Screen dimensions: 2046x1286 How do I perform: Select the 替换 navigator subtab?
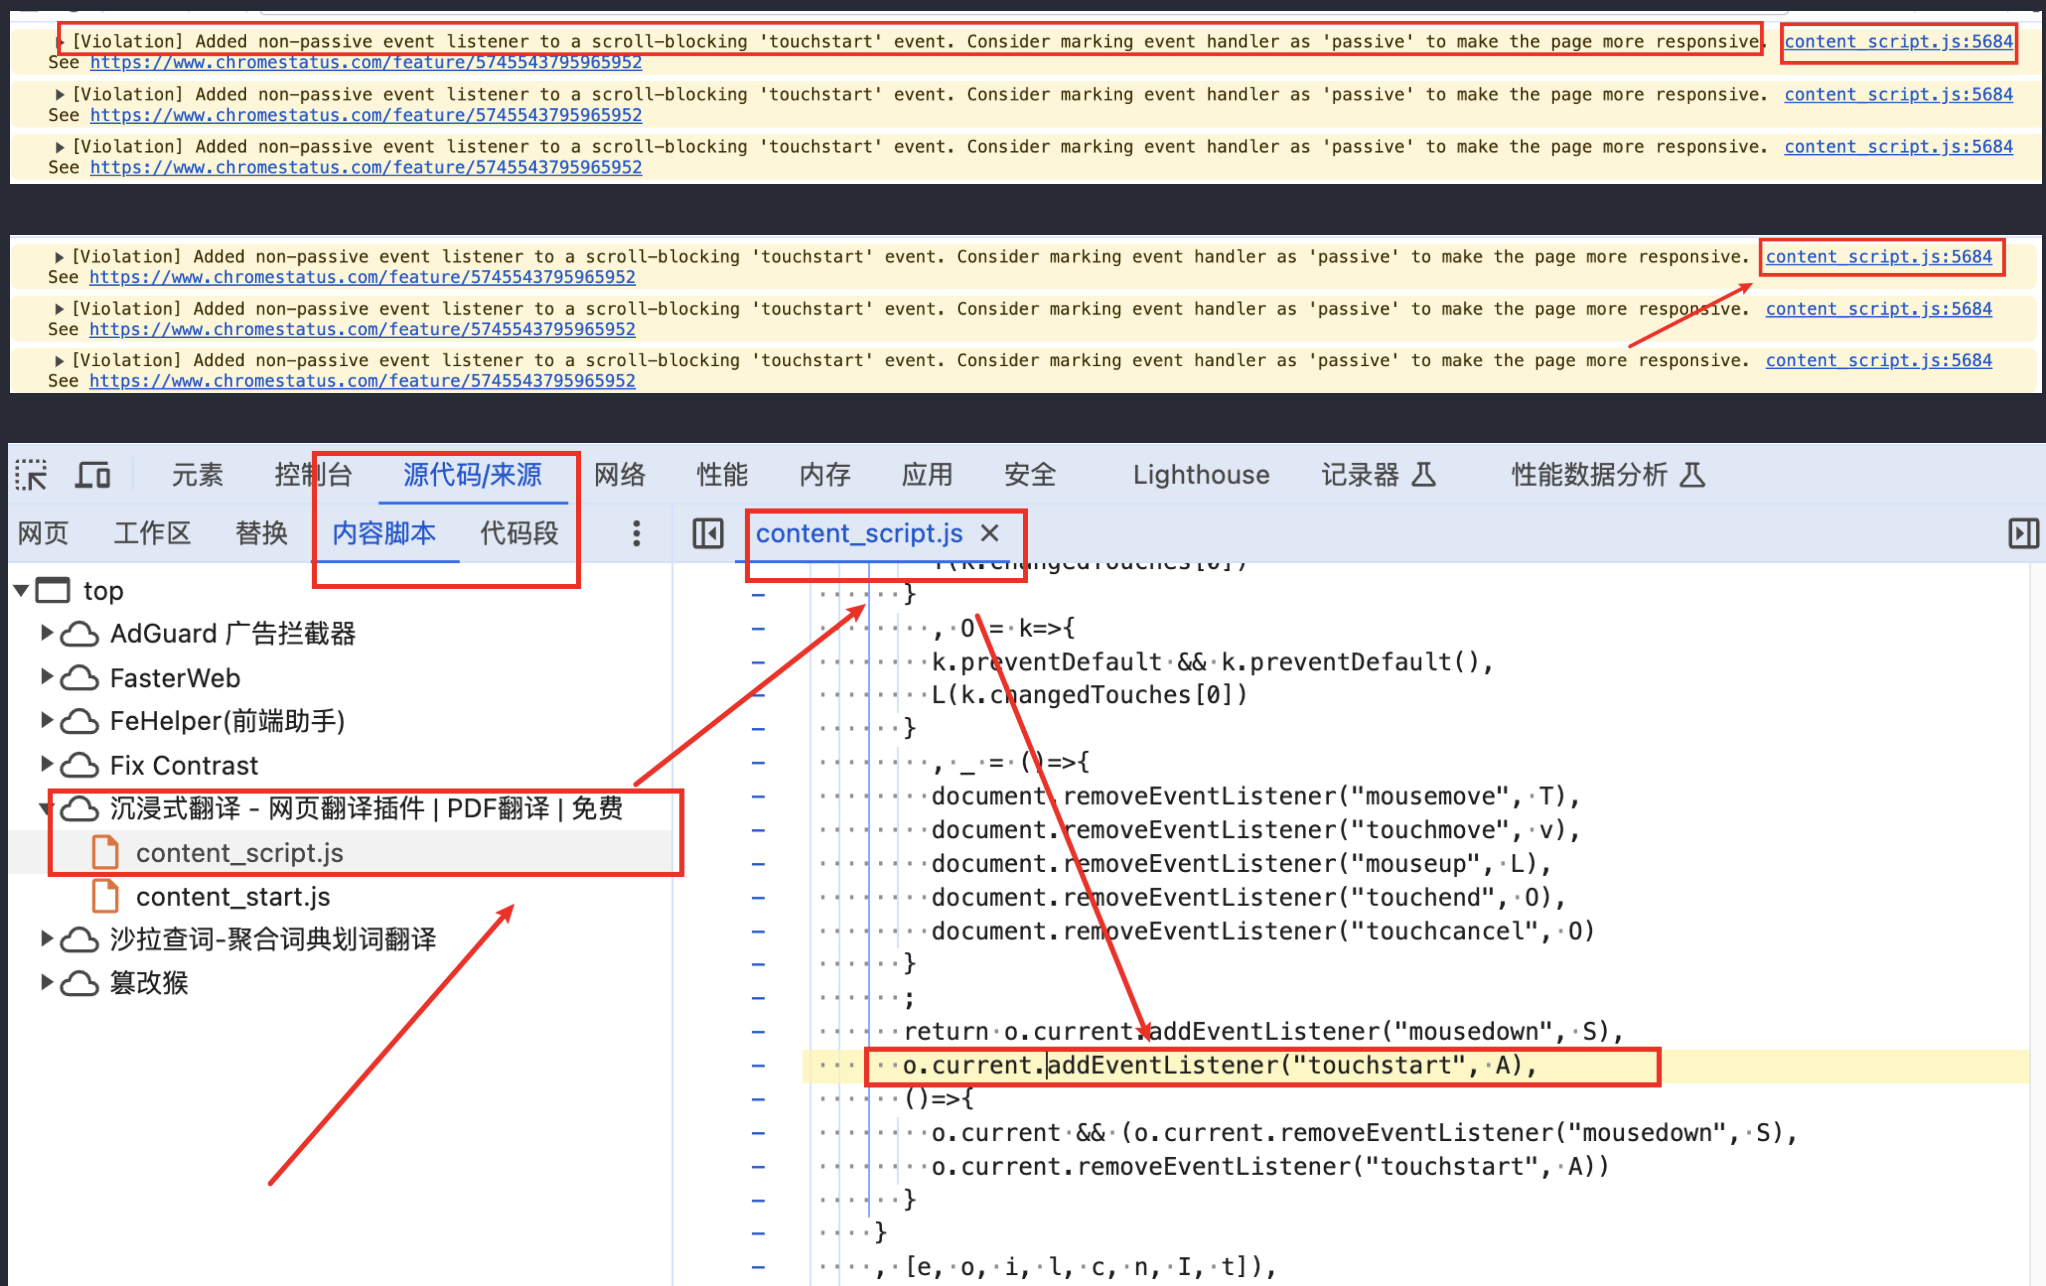[x=261, y=533]
